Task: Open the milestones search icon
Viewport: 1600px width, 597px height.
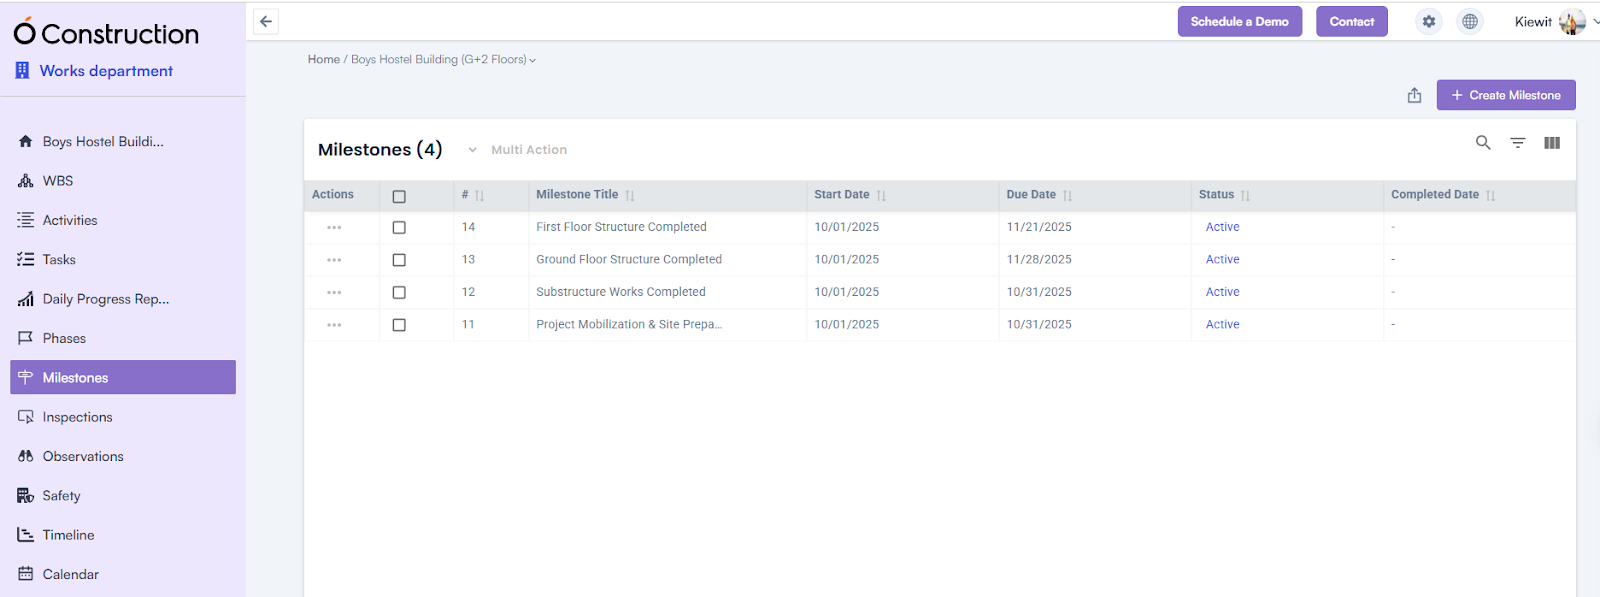Action: click(x=1483, y=143)
